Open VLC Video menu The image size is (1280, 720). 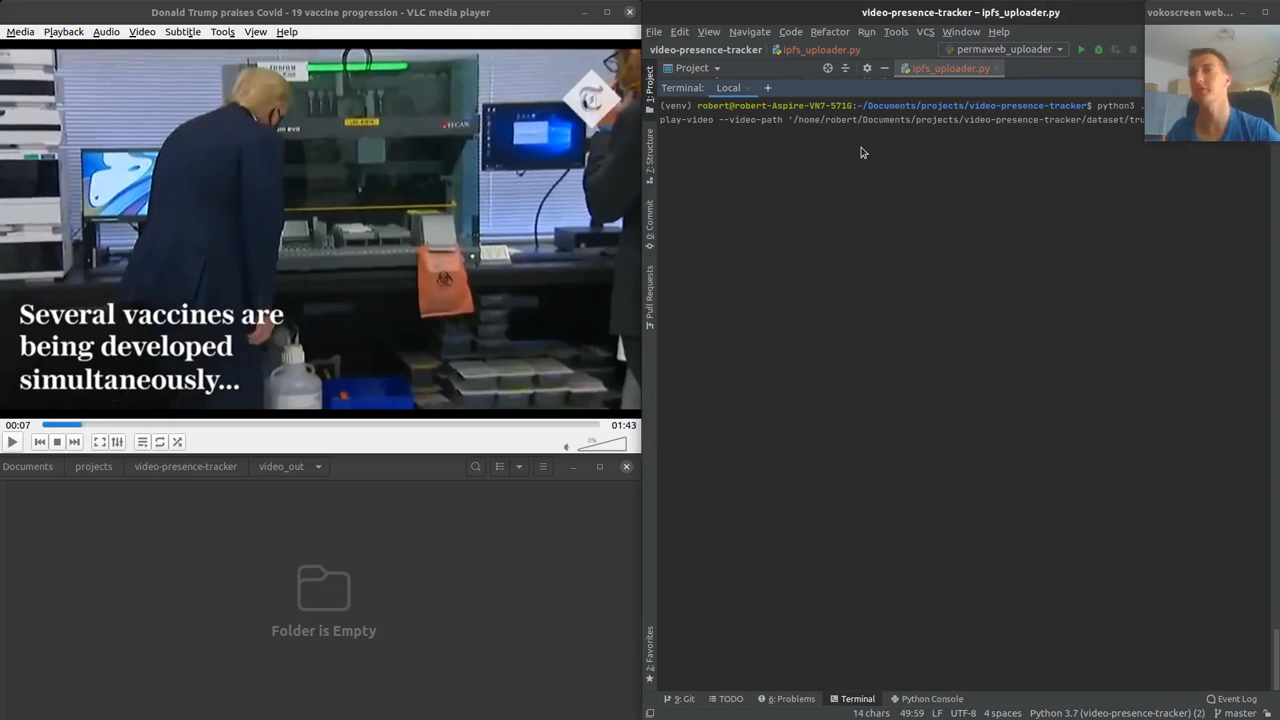(142, 32)
